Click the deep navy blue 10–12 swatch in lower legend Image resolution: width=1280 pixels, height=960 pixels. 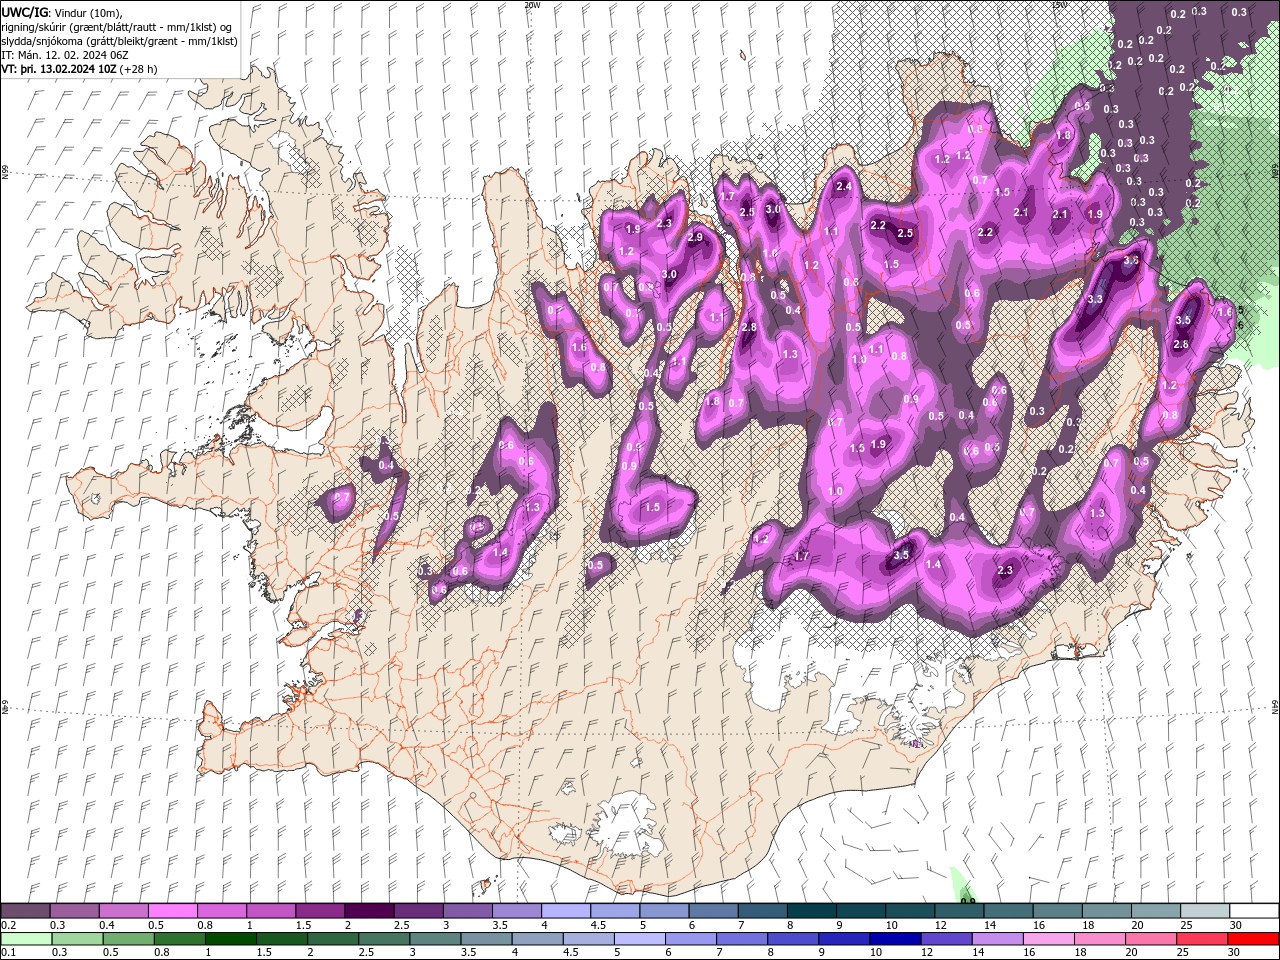click(x=895, y=938)
